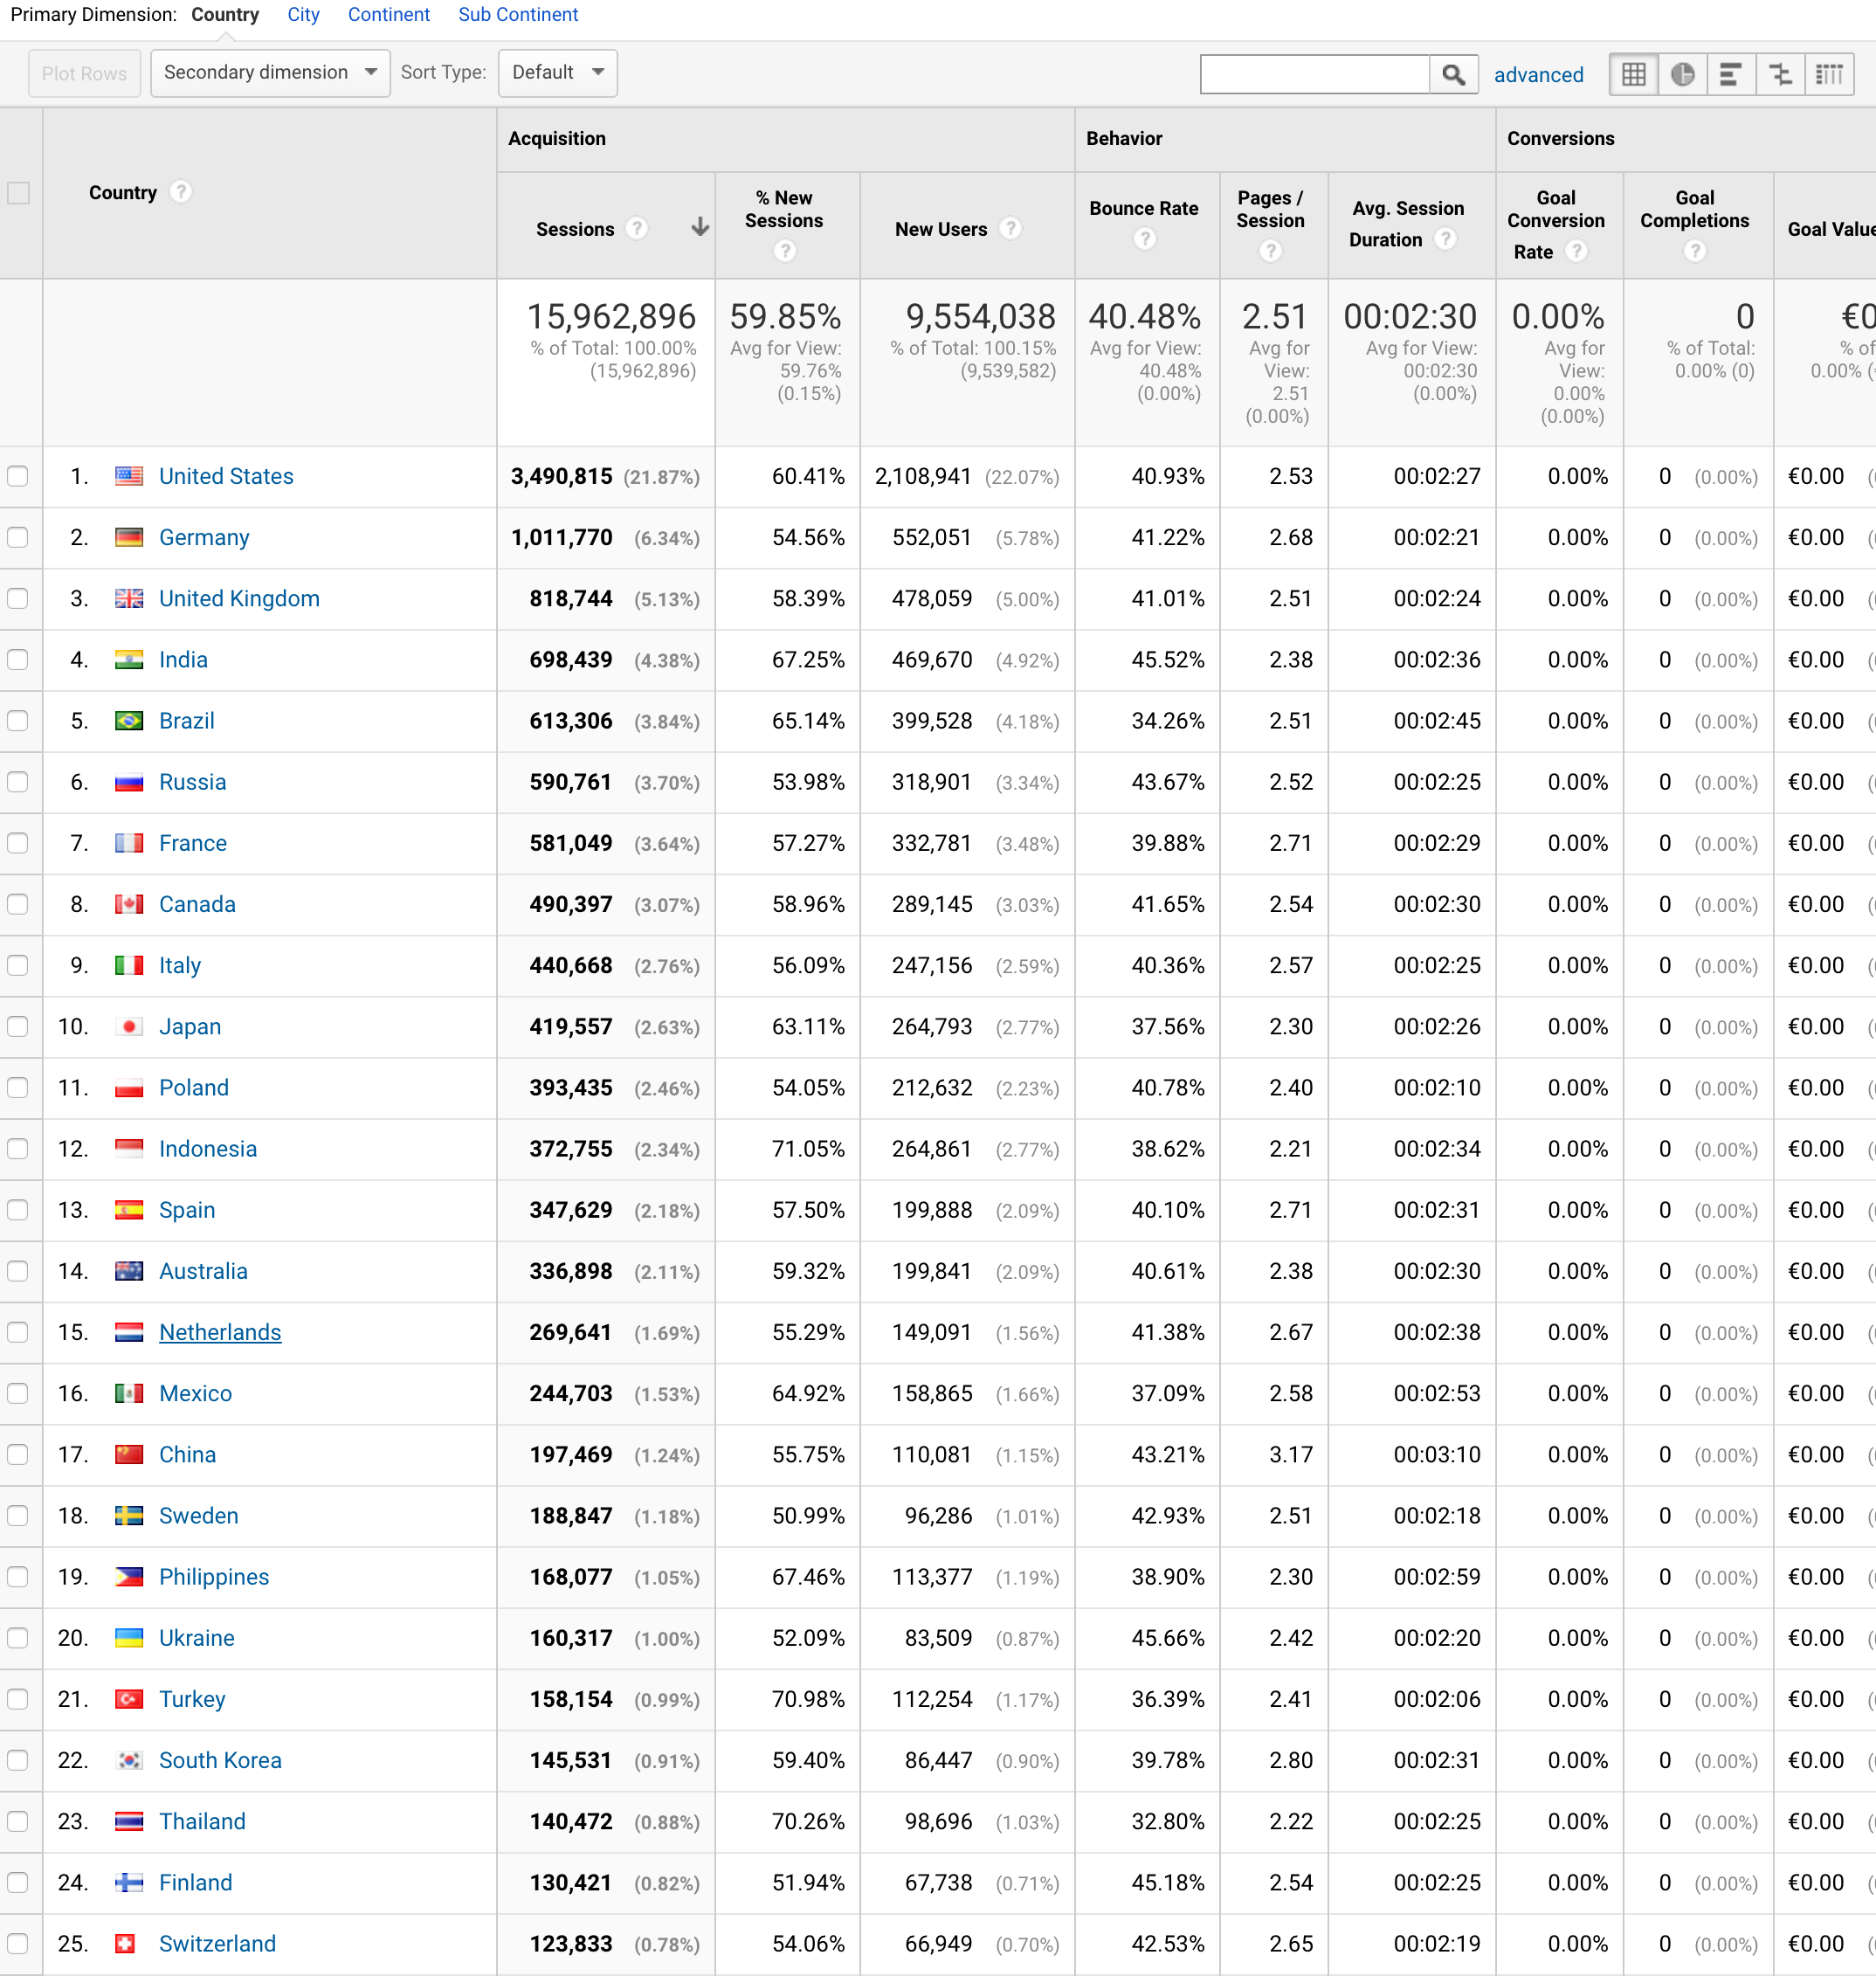Image resolution: width=1876 pixels, height=1976 pixels.
Task: Select the Sub Continent dimension
Action: pyautogui.click(x=517, y=15)
